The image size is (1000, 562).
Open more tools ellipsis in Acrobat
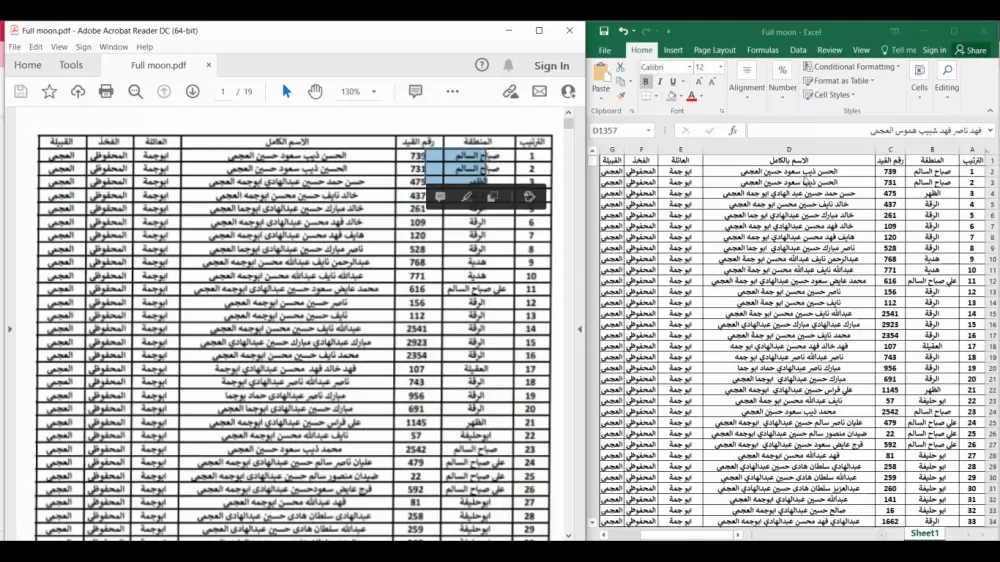452,92
